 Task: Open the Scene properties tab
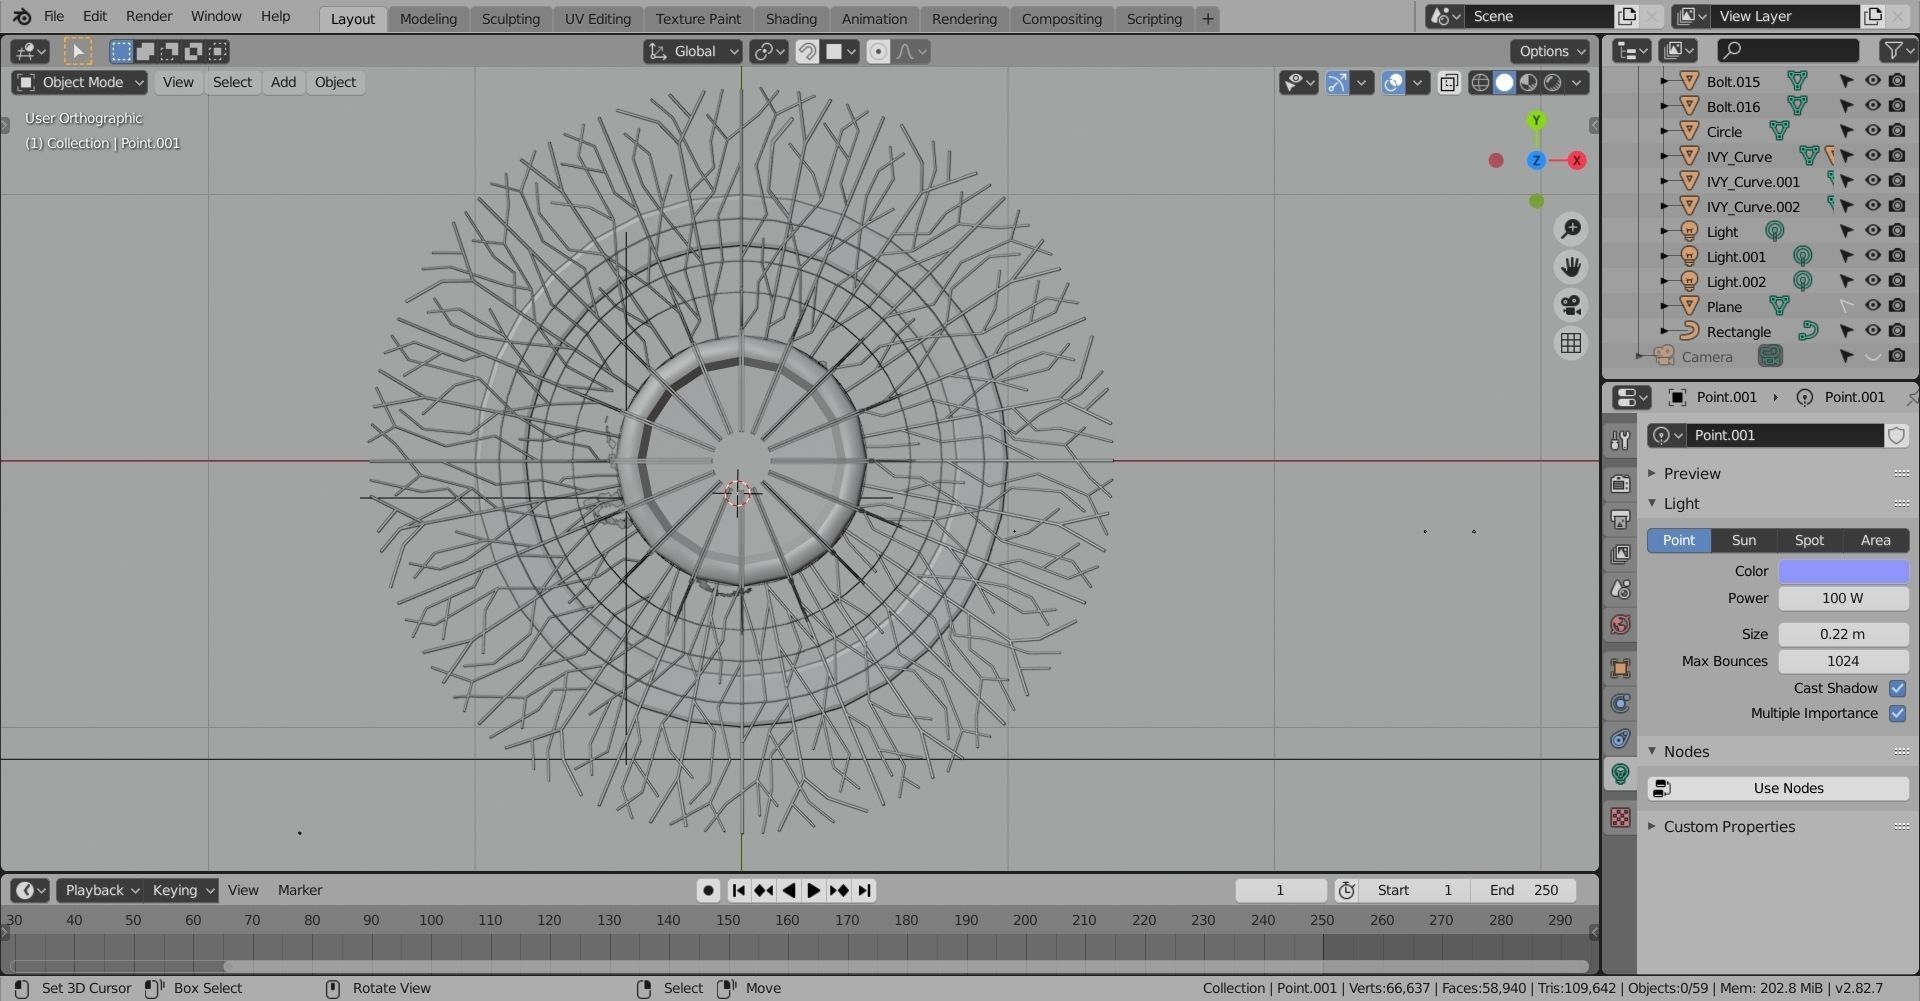tap(1620, 589)
